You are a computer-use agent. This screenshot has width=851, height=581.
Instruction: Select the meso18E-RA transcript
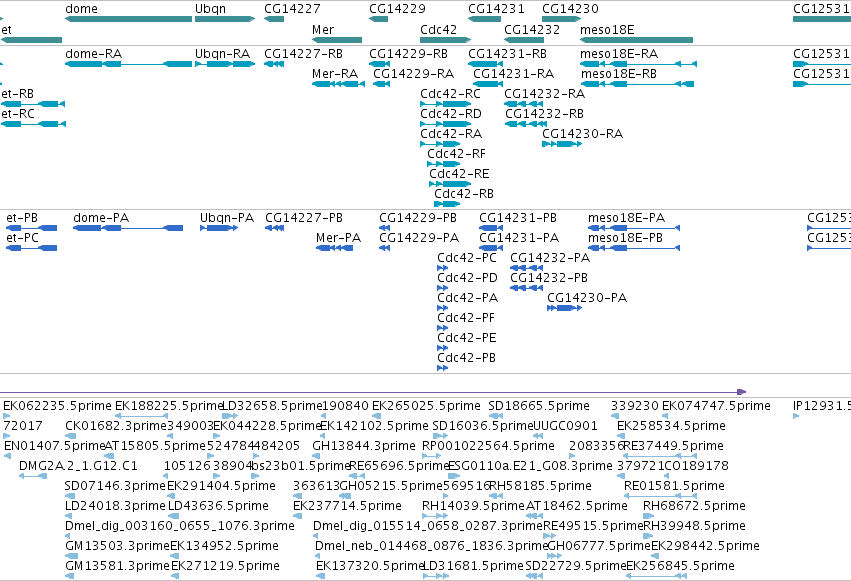point(638,64)
